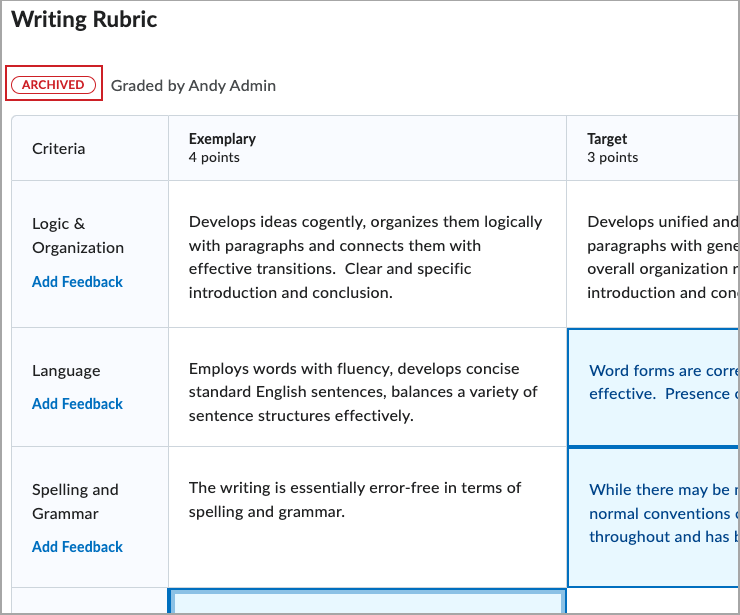
Task: Click Add Feedback under Language
Action: (x=77, y=404)
